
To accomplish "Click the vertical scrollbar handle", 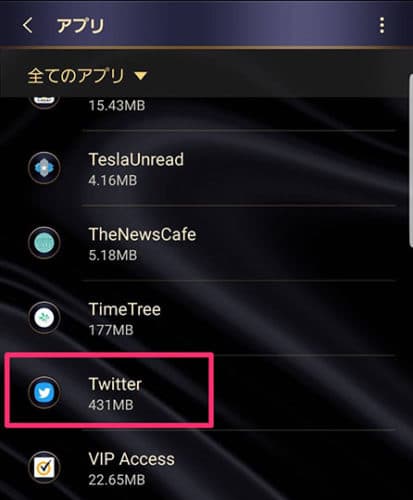I will click(x=411, y=161).
